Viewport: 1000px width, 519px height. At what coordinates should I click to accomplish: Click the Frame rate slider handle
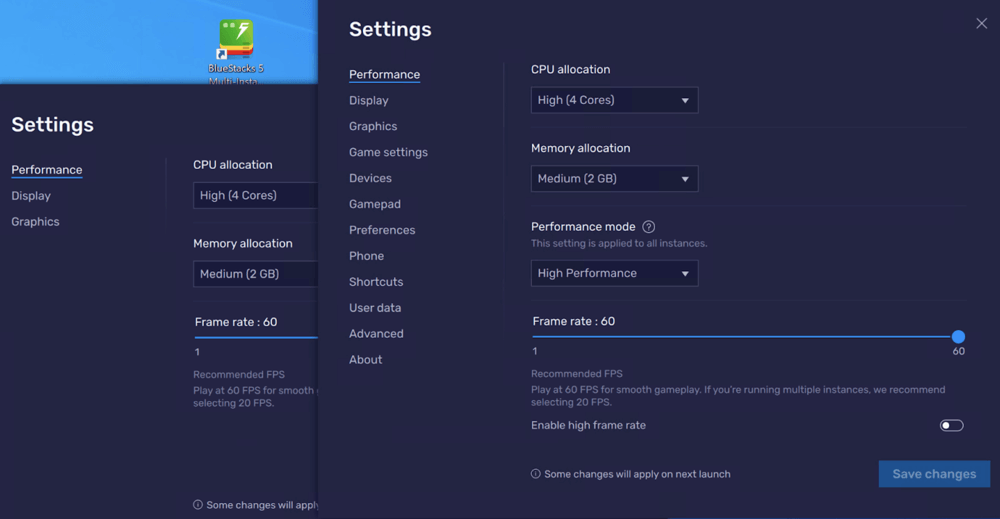(958, 337)
